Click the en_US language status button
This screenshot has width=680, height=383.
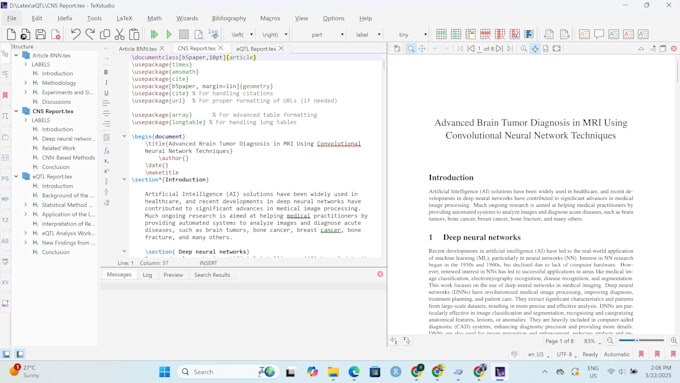[x=538, y=354]
